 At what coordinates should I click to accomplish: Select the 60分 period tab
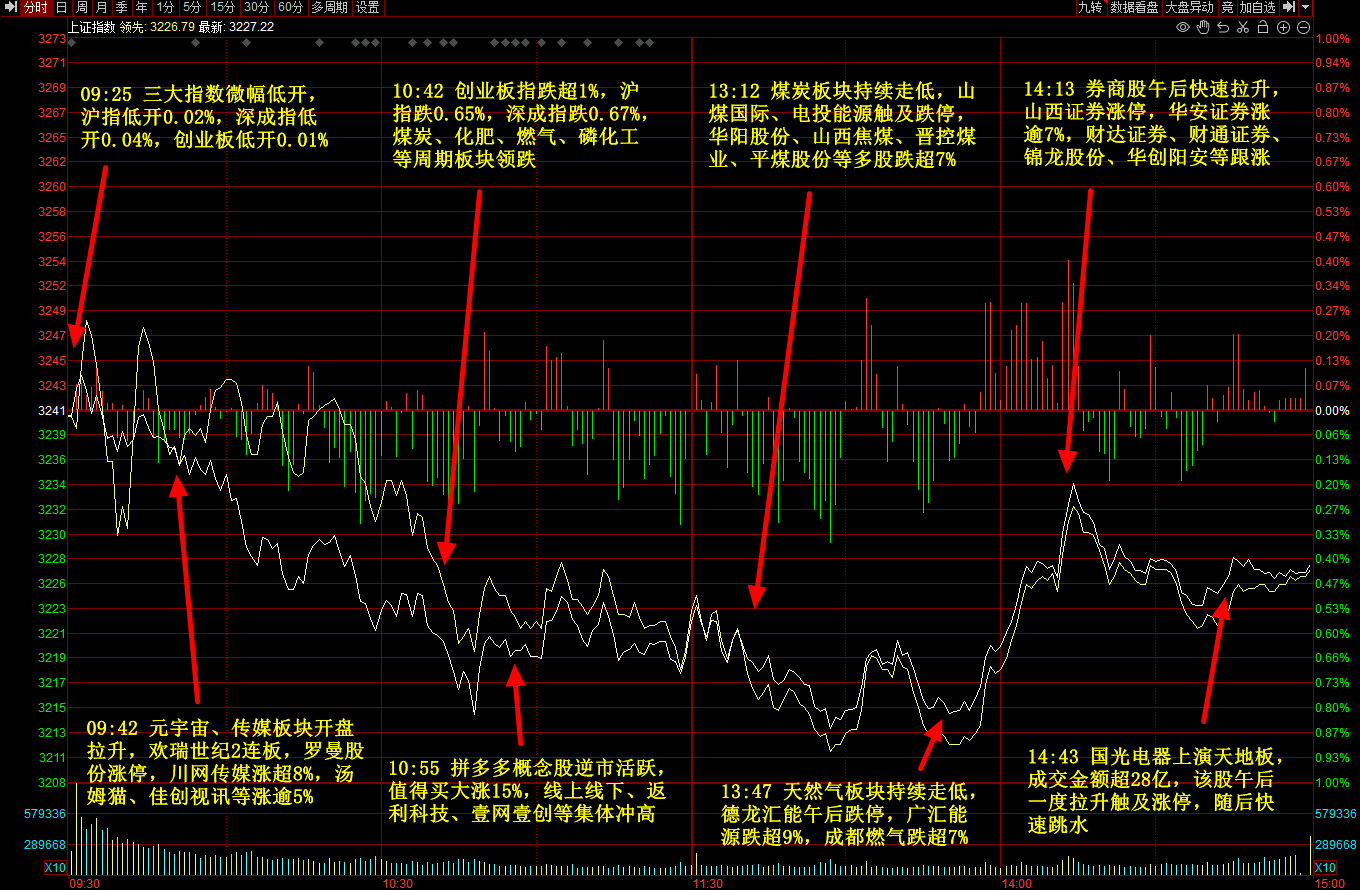point(290,7)
